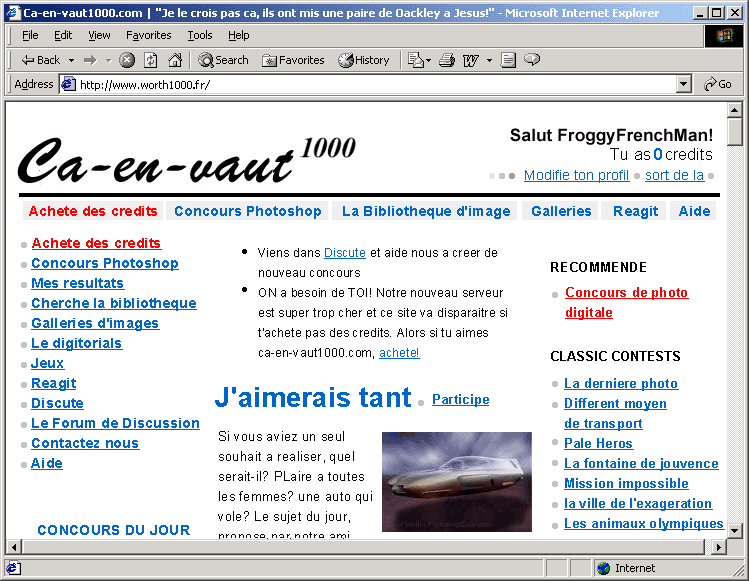Click the Internet zone globe icon
Image resolution: width=749 pixels, height=581 pixels.
604,568
